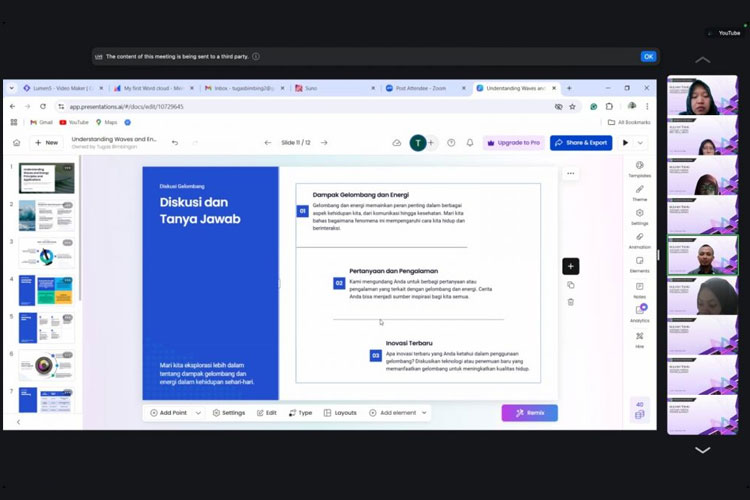The image size is (750, 500).
Task: Open the Maps bookmark
Action: point(106,122)
